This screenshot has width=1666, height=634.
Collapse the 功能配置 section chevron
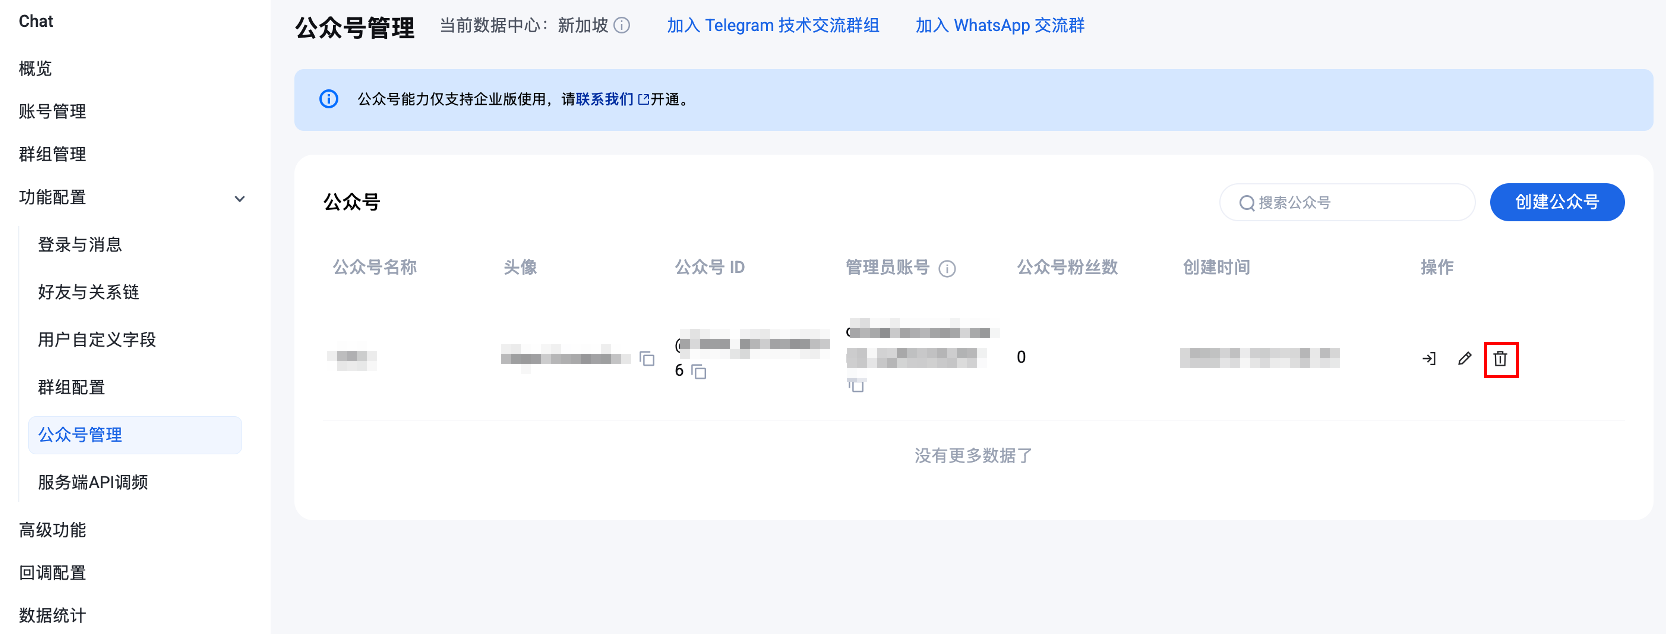240,198
